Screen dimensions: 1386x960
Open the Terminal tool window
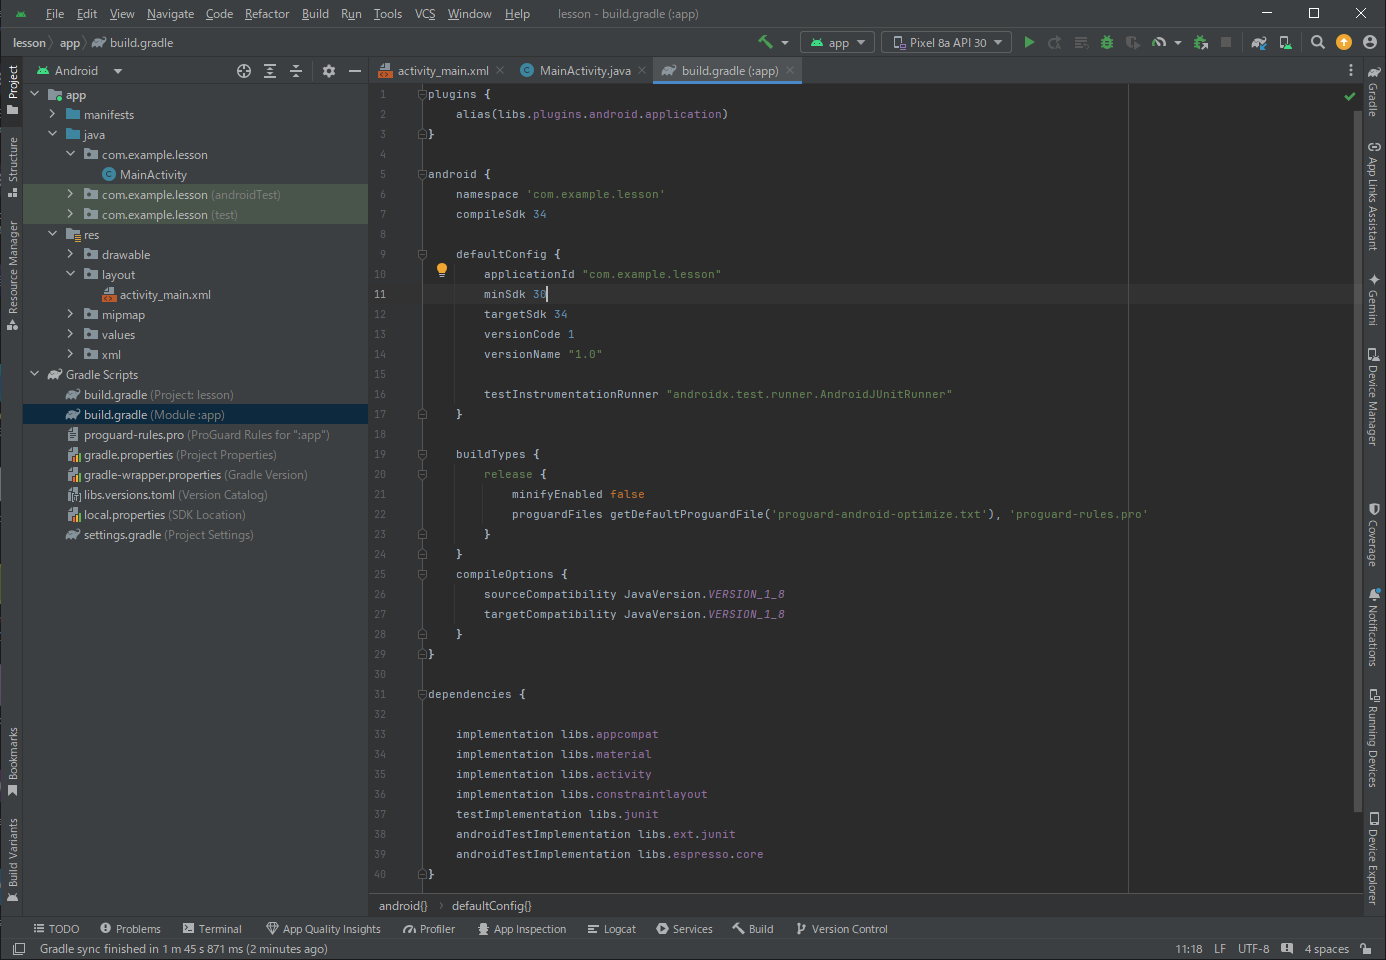[x=212, y=929]
